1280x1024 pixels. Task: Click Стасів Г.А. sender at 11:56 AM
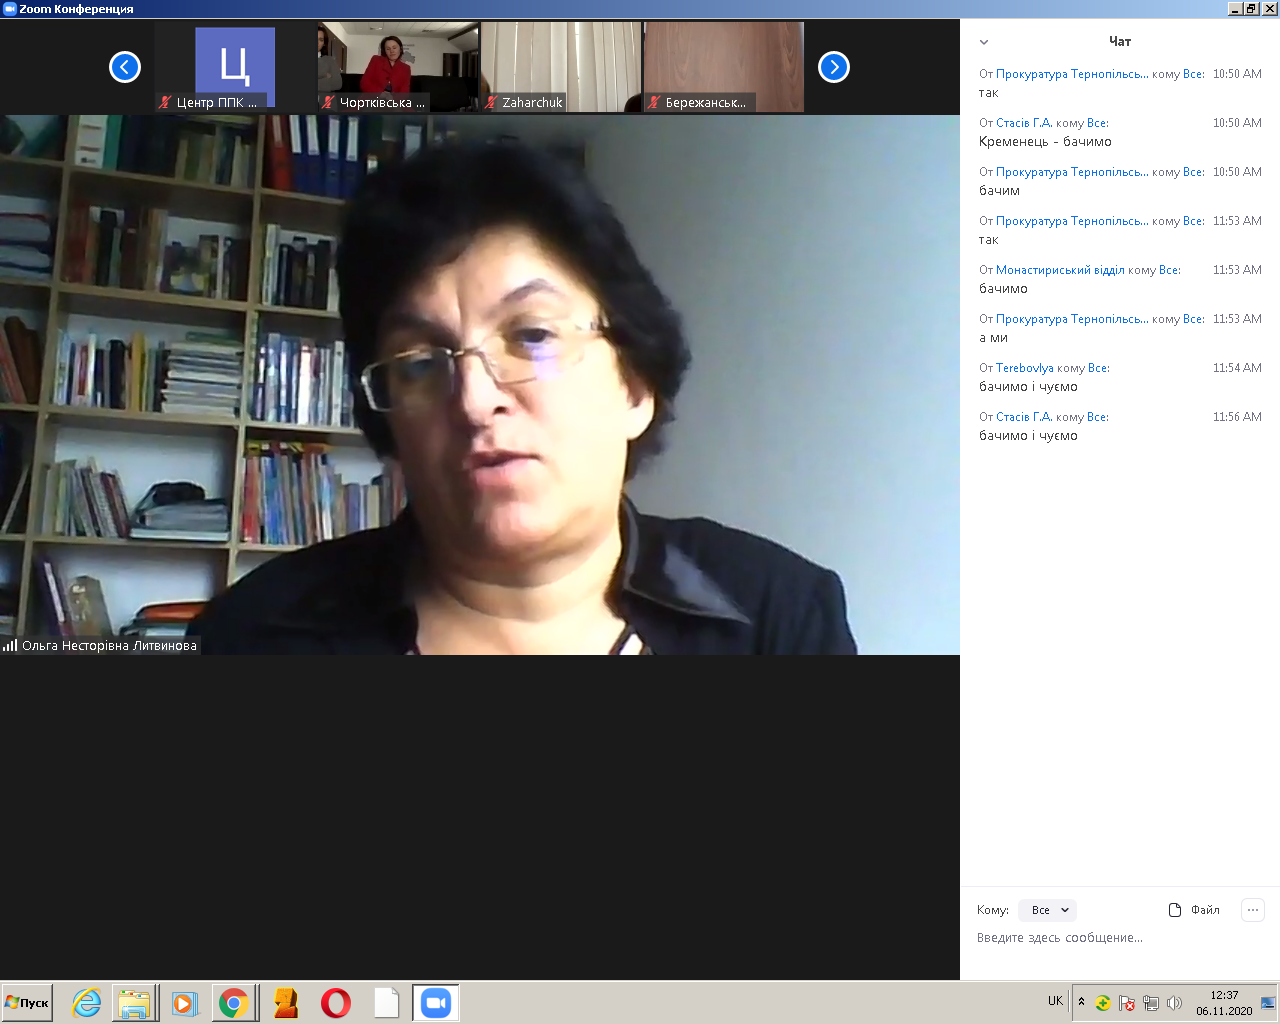point(1024,417)
